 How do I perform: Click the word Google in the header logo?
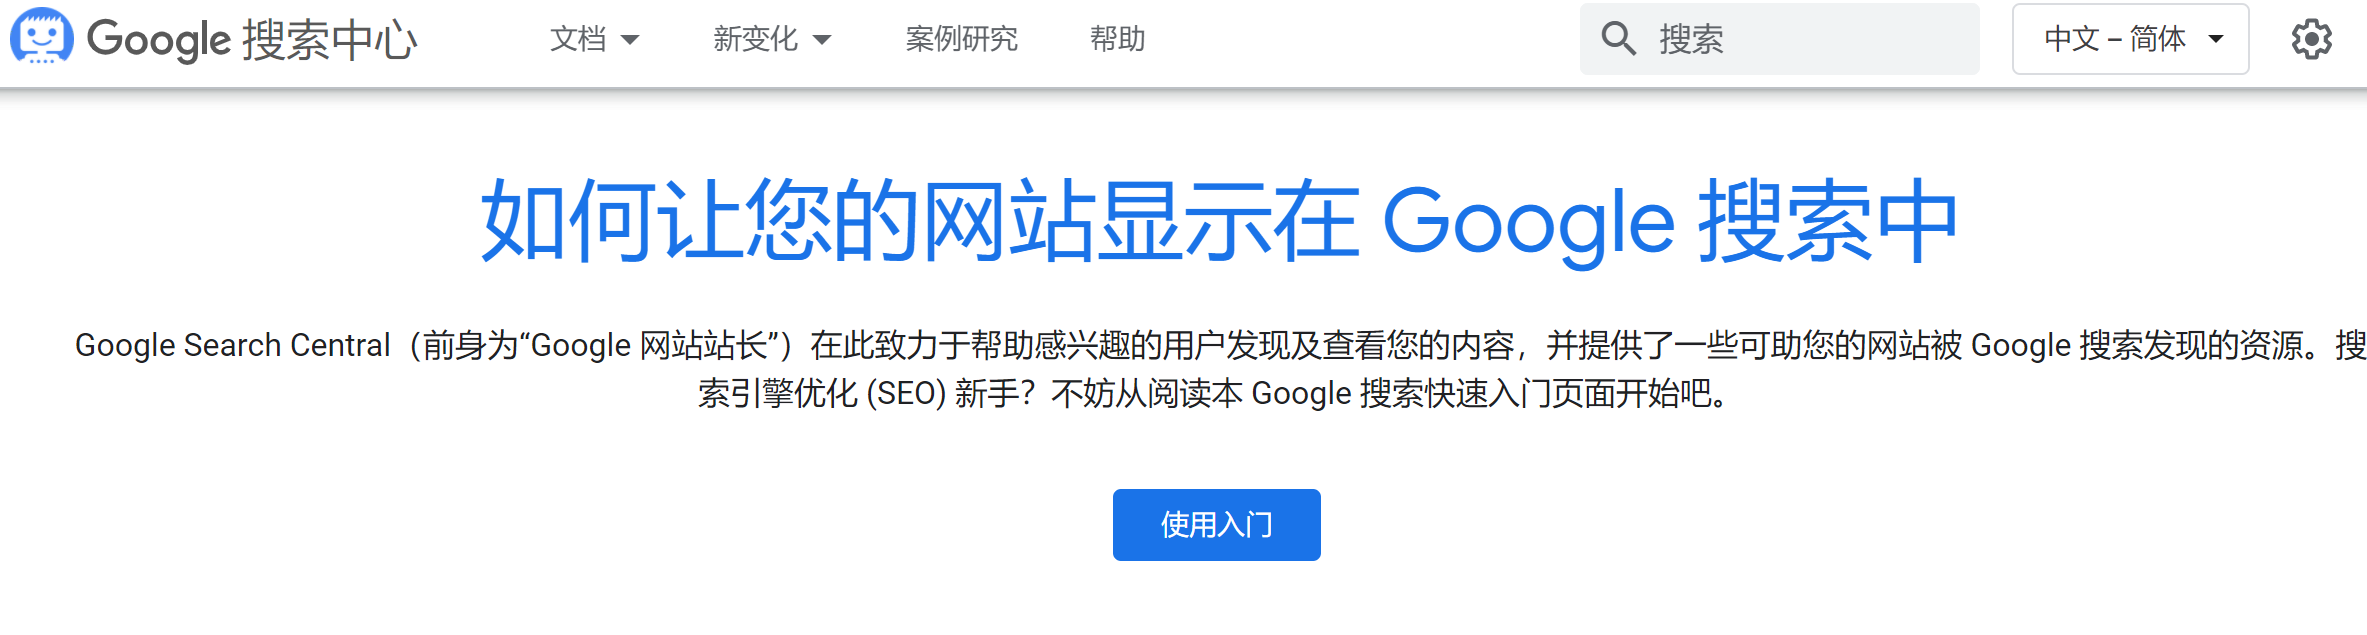tap(159, 40)
